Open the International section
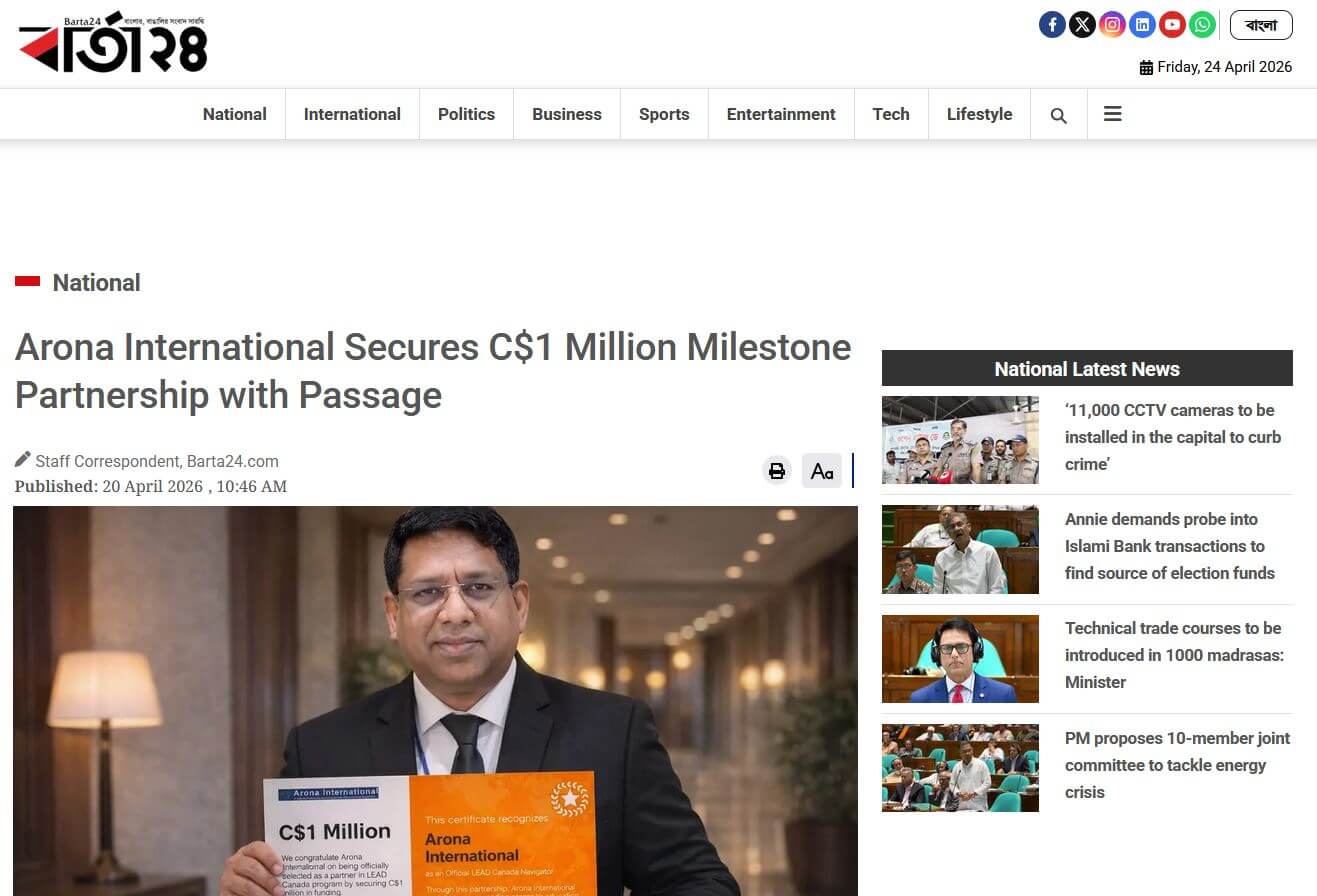The image size is (1317, 896). (352, 114)
